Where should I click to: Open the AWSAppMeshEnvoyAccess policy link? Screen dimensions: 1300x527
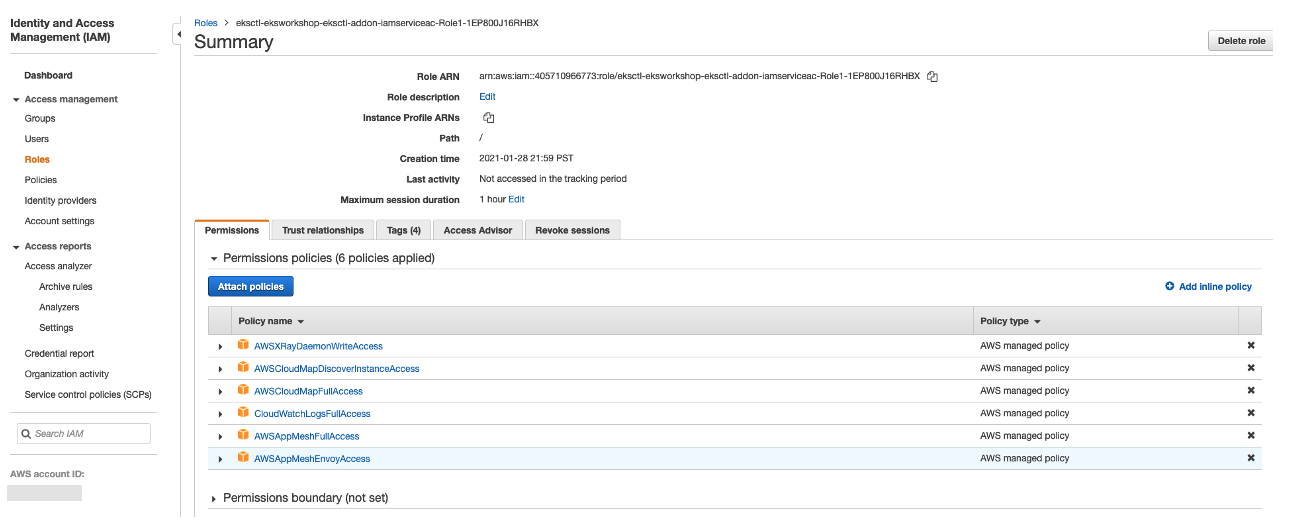pyautogui.click(x=312, y=459)
